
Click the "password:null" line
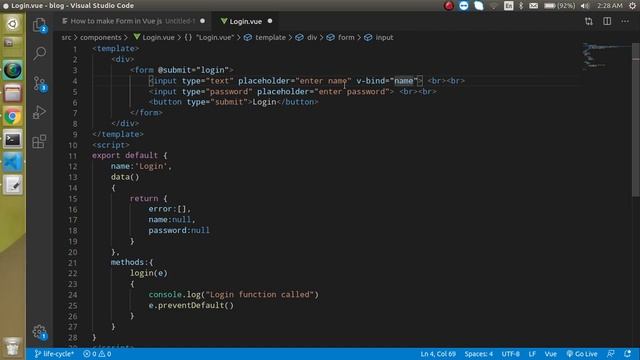point(179,231)
